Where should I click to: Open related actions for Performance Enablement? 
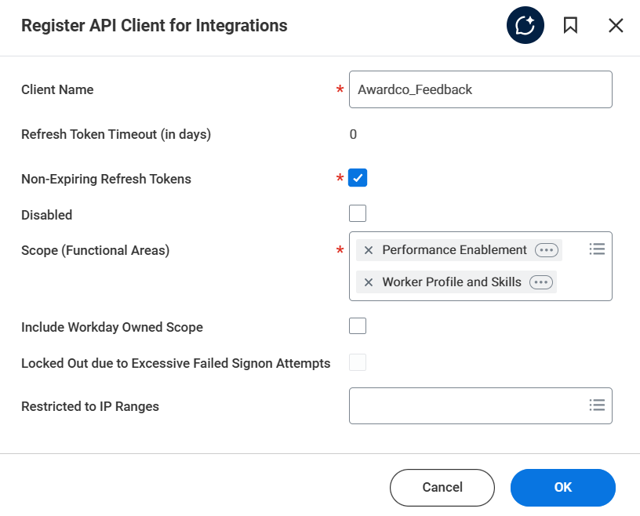[546, 250]
